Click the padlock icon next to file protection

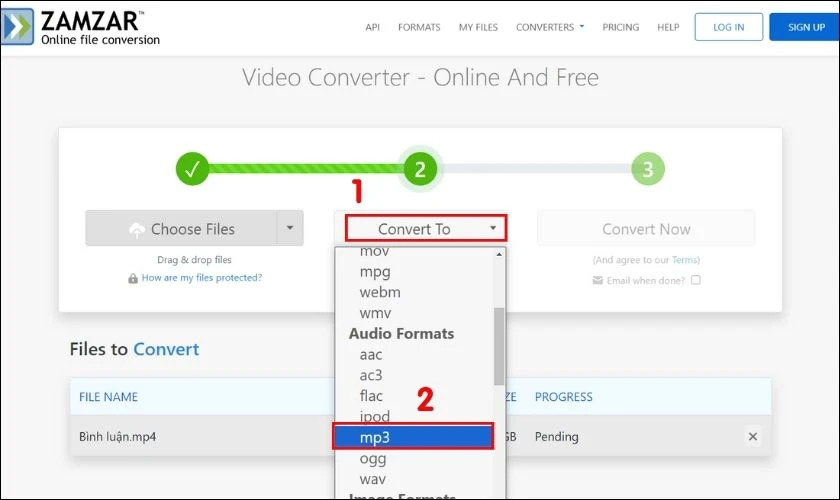coord(133,278)
